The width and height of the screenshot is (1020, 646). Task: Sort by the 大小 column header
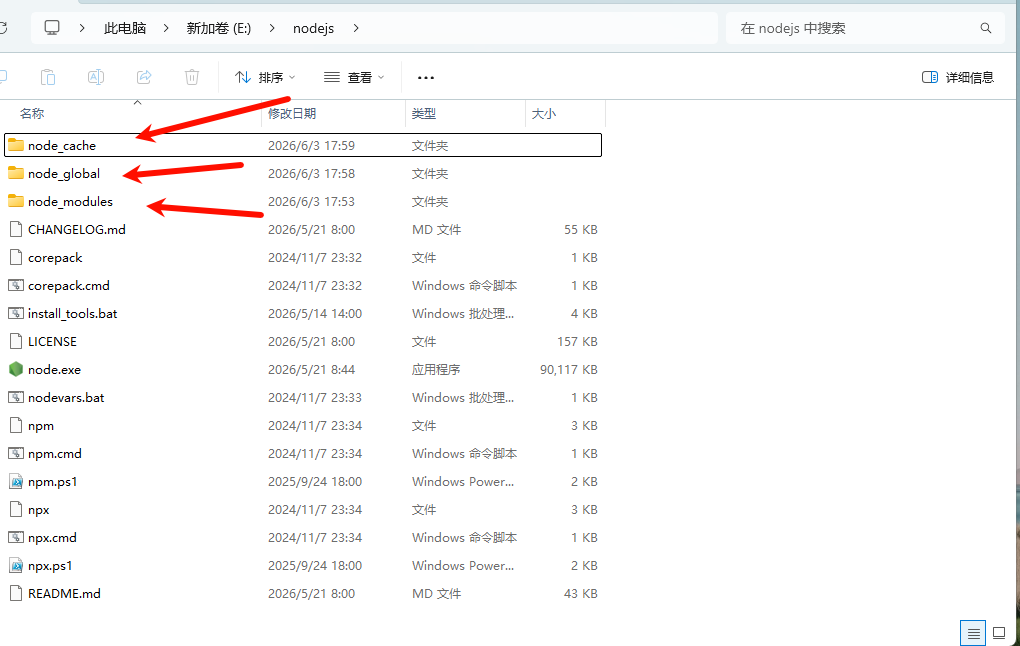[x=544, y=113]
